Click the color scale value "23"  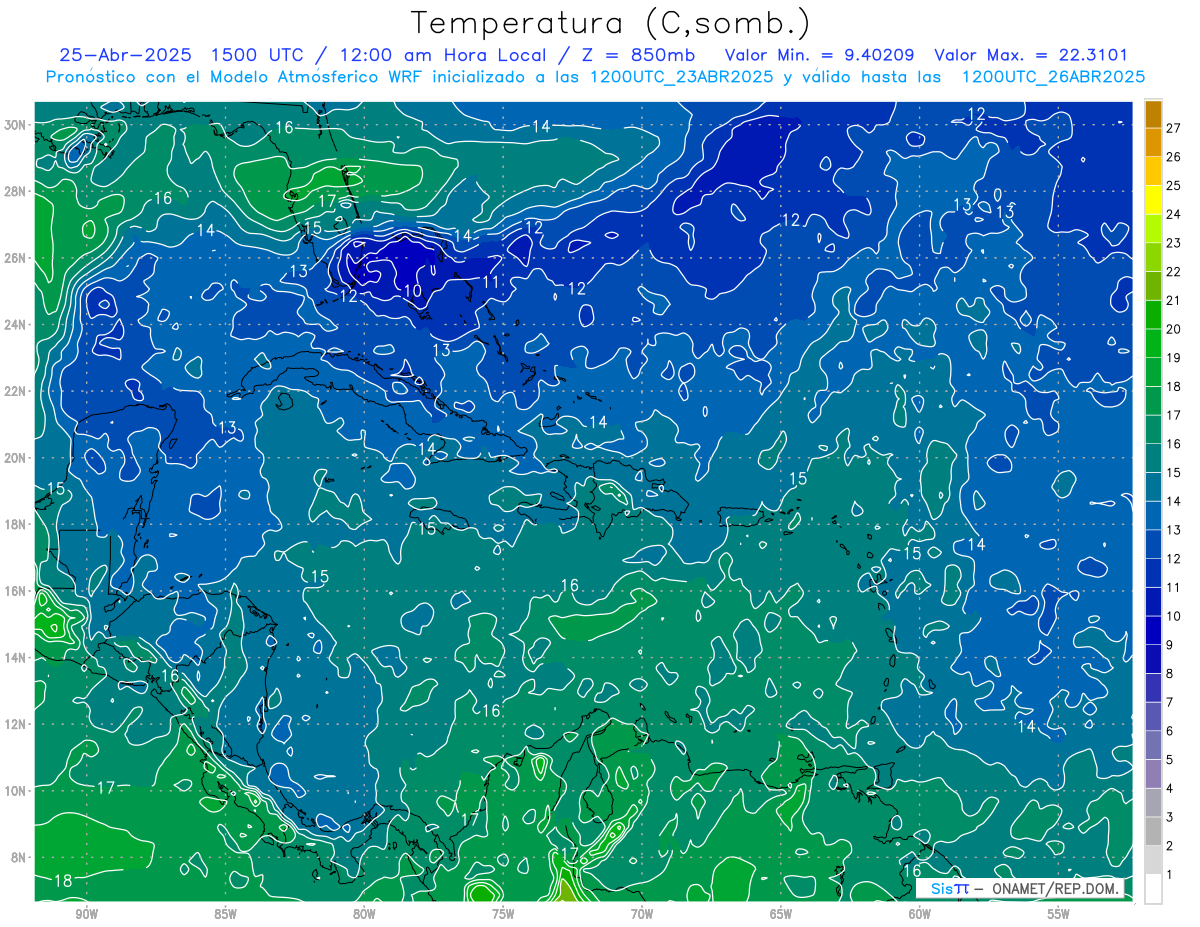(x=1173, y=243)
